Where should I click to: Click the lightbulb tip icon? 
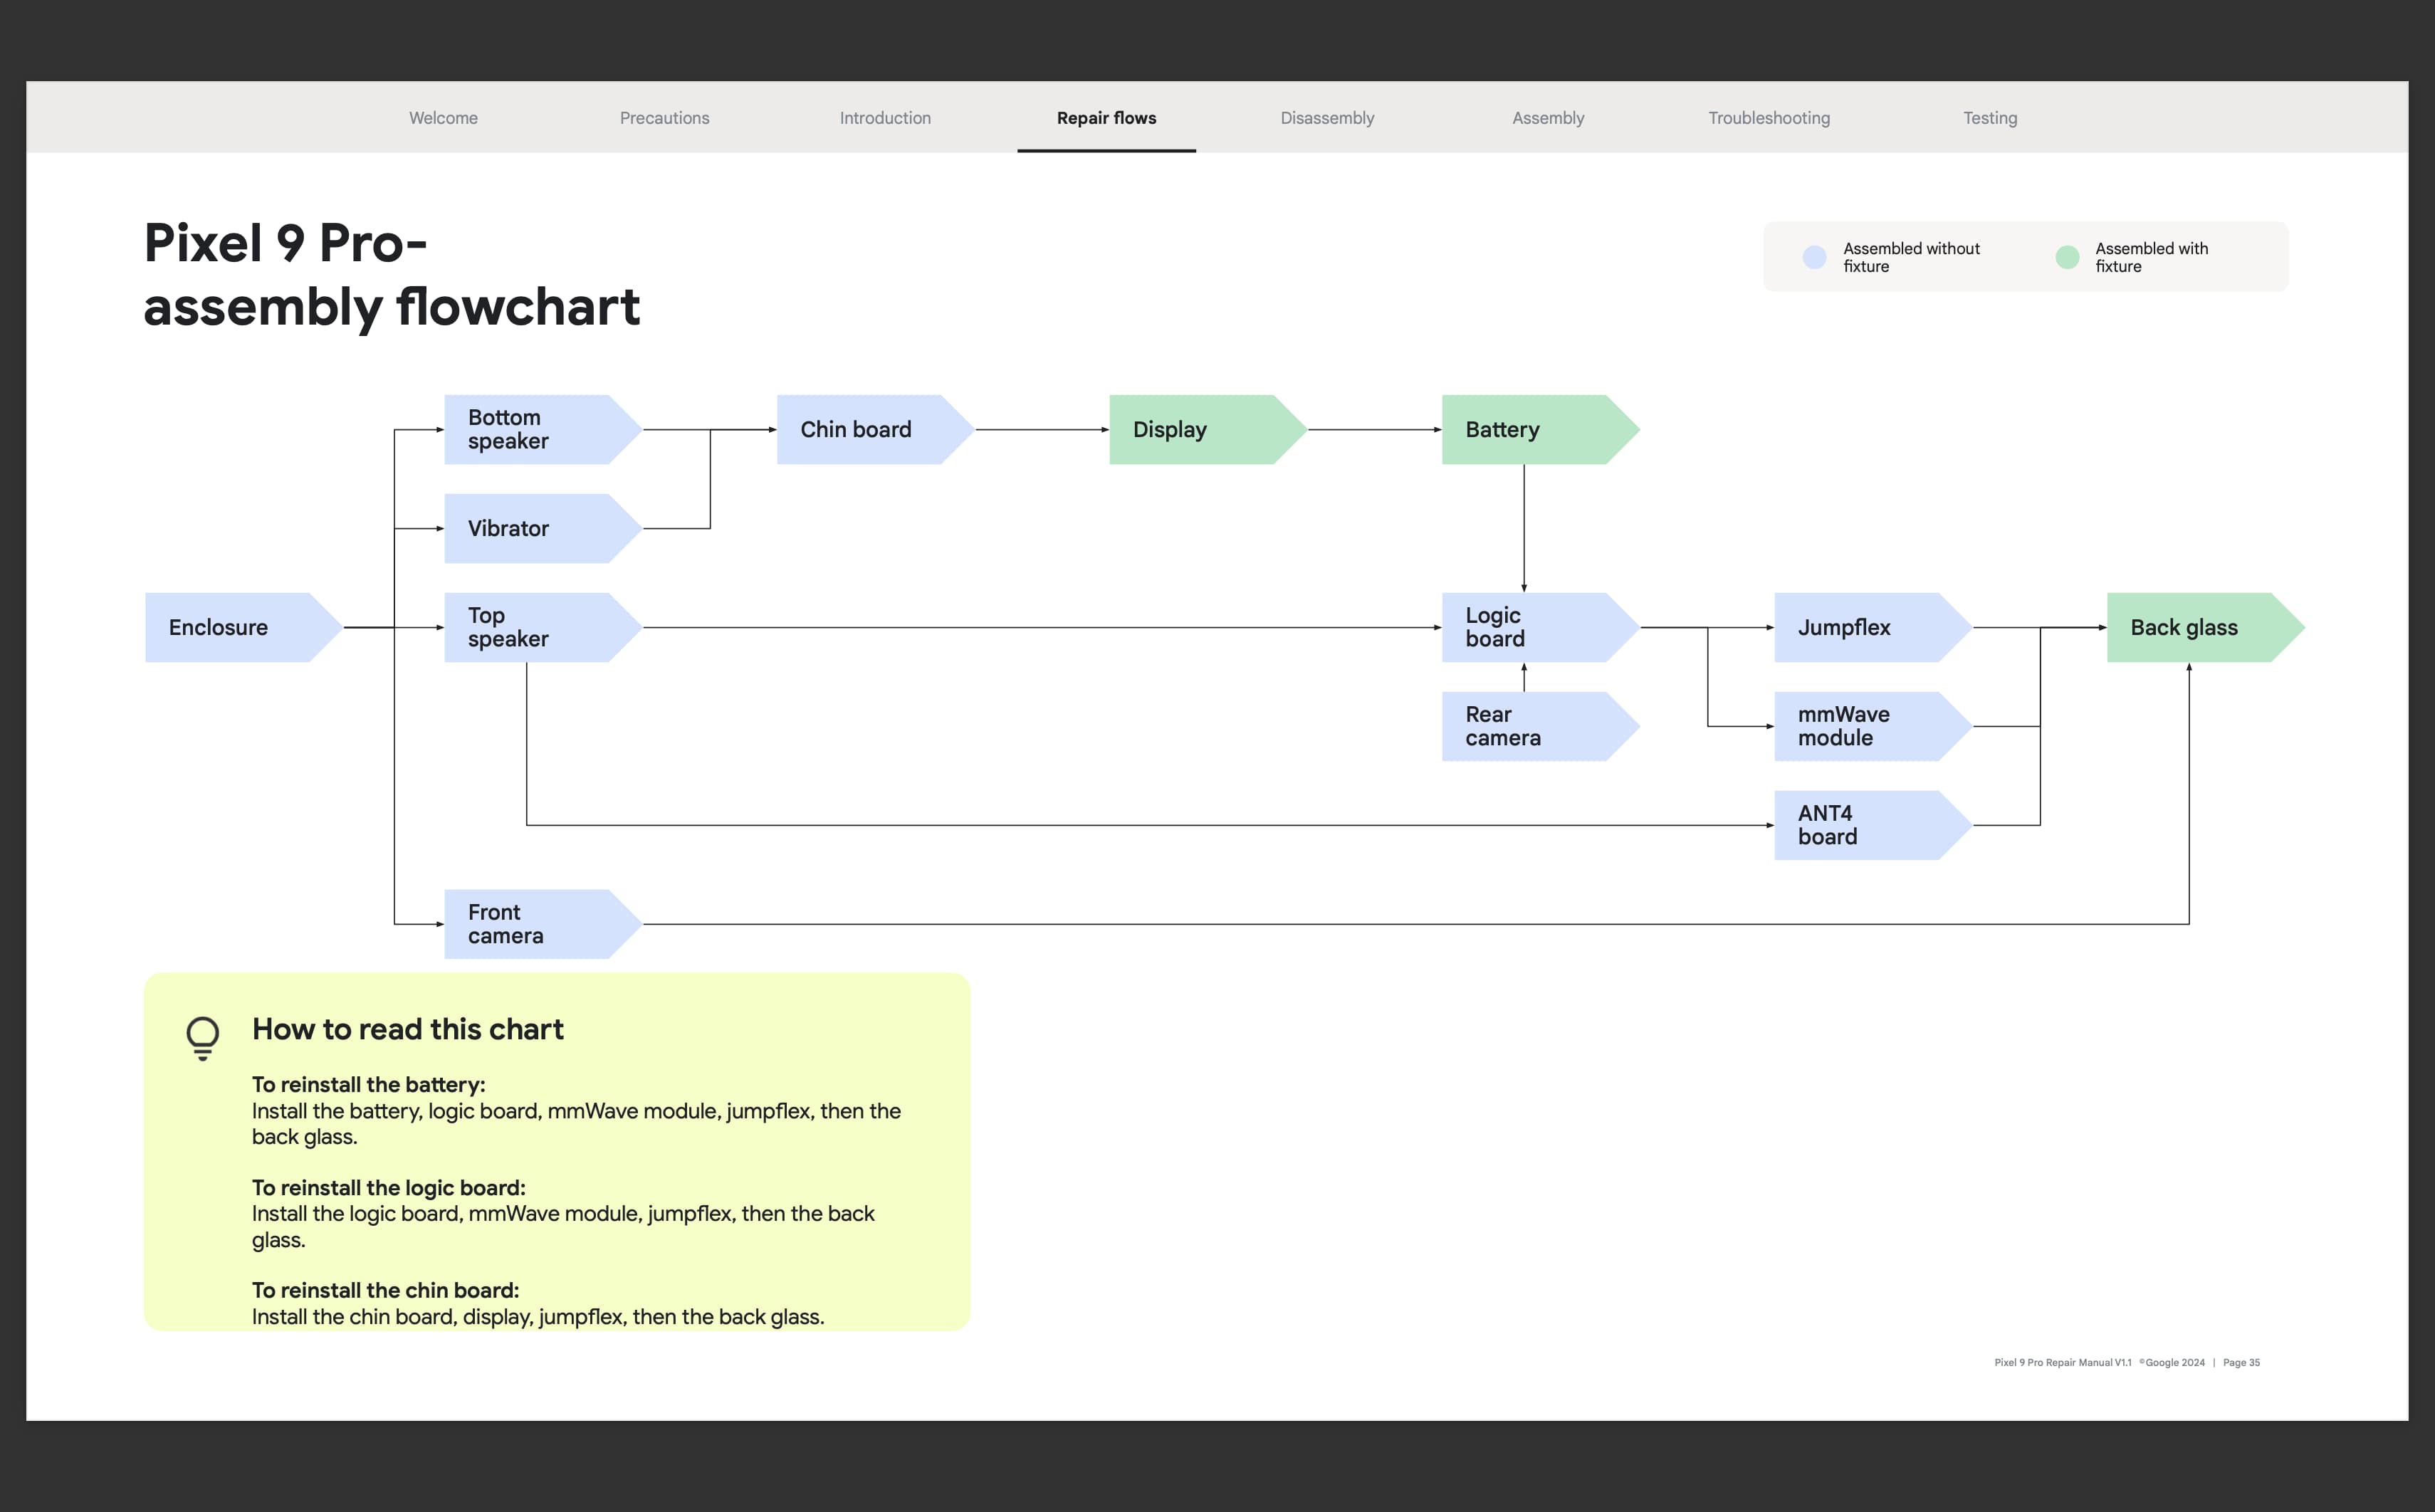(x=203, y=1038)
